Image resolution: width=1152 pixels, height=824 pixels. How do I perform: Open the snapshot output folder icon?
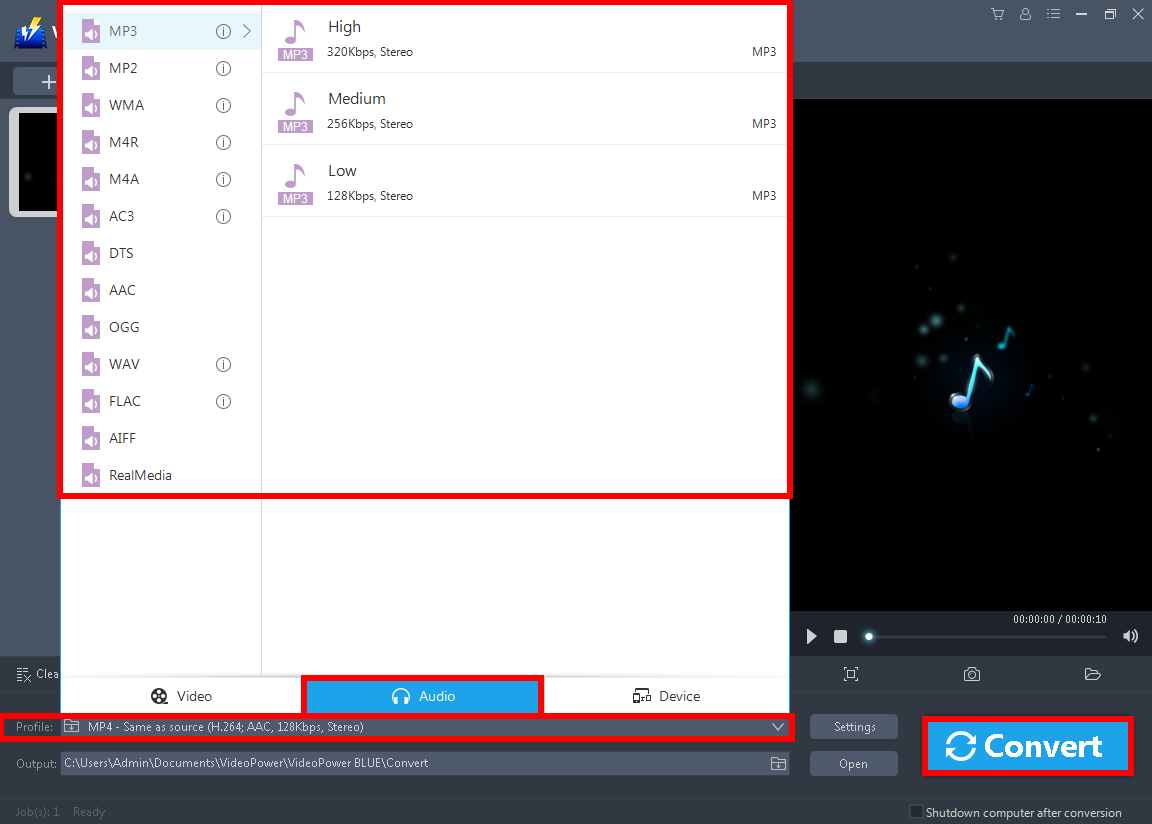pyautogui.click(x=1092, y=674)
